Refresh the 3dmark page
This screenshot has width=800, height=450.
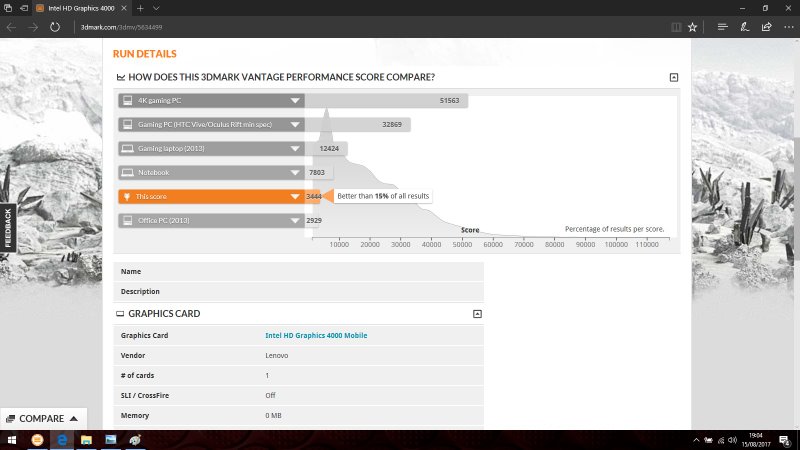point(55,27)
